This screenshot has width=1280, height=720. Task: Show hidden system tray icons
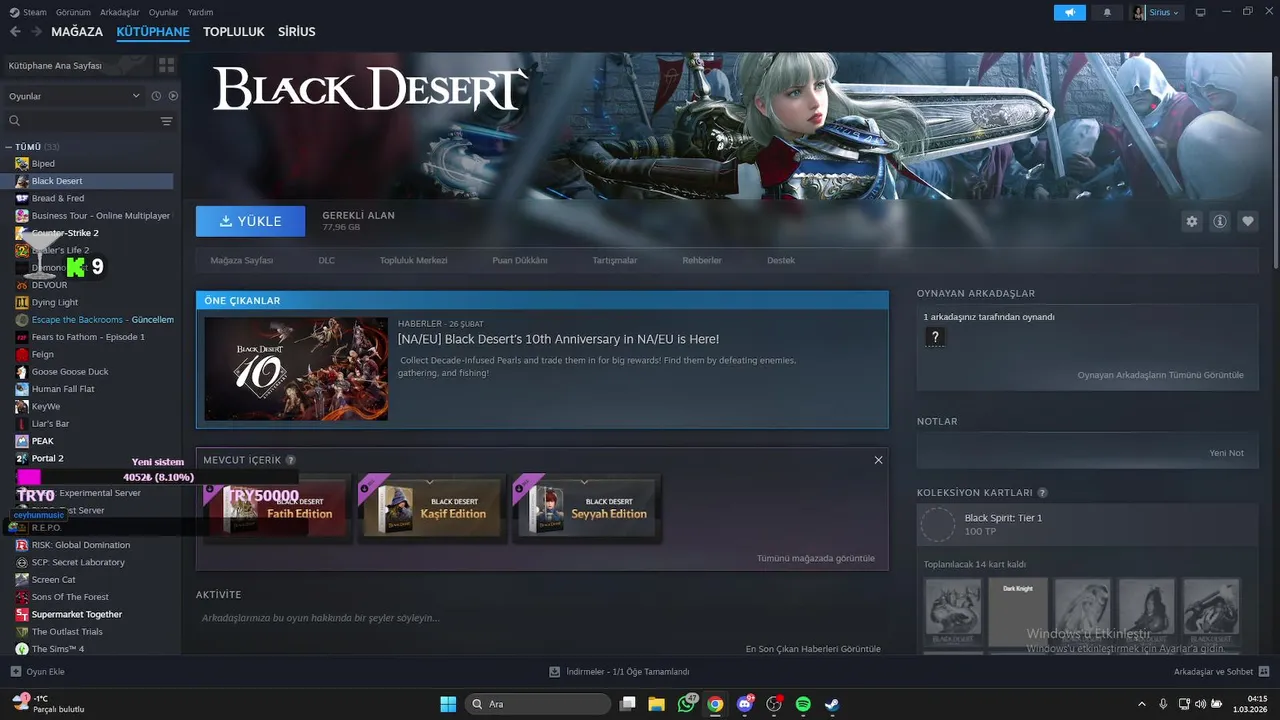[1142, 704]
